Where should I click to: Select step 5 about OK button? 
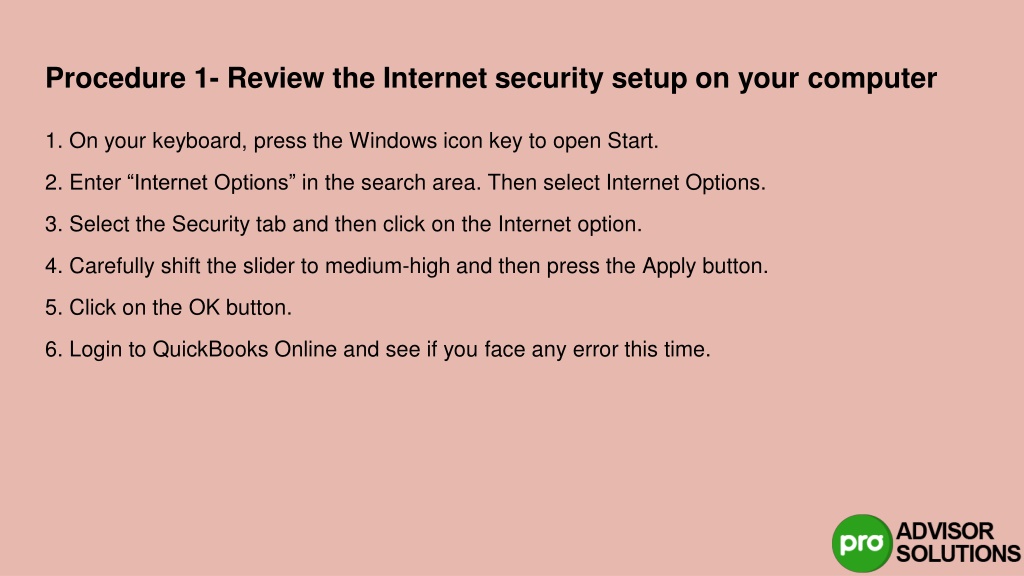(168, 308)
